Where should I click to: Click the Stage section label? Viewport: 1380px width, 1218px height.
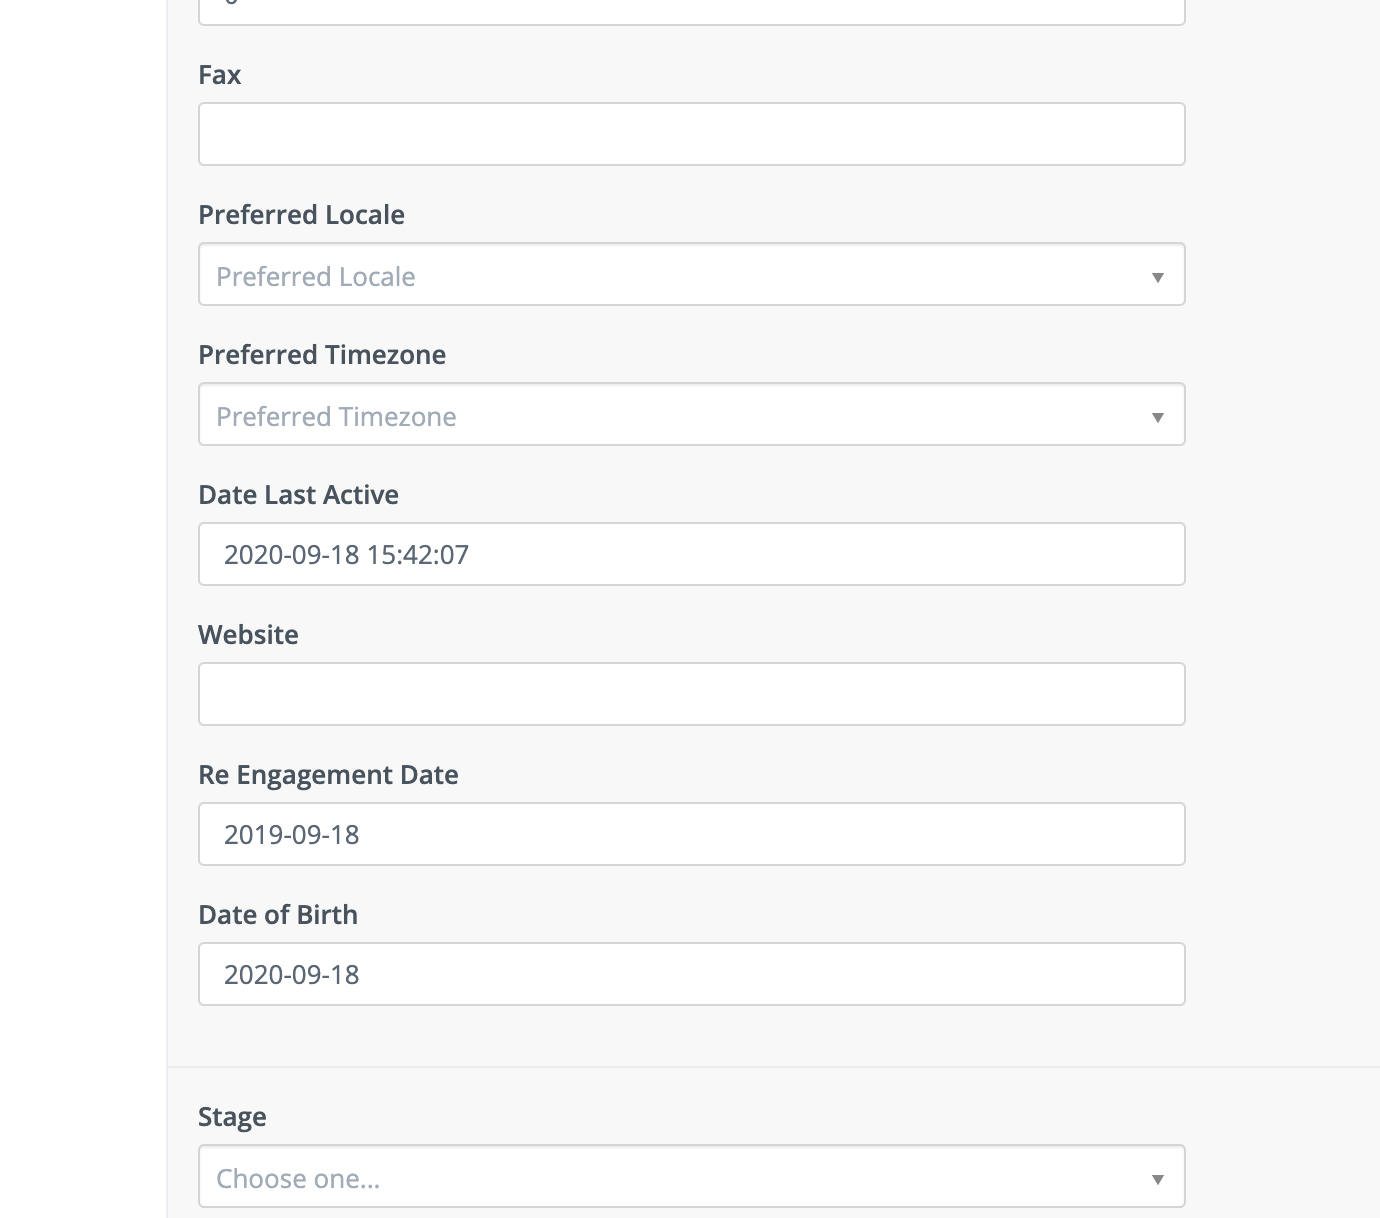click(232, 1116)
